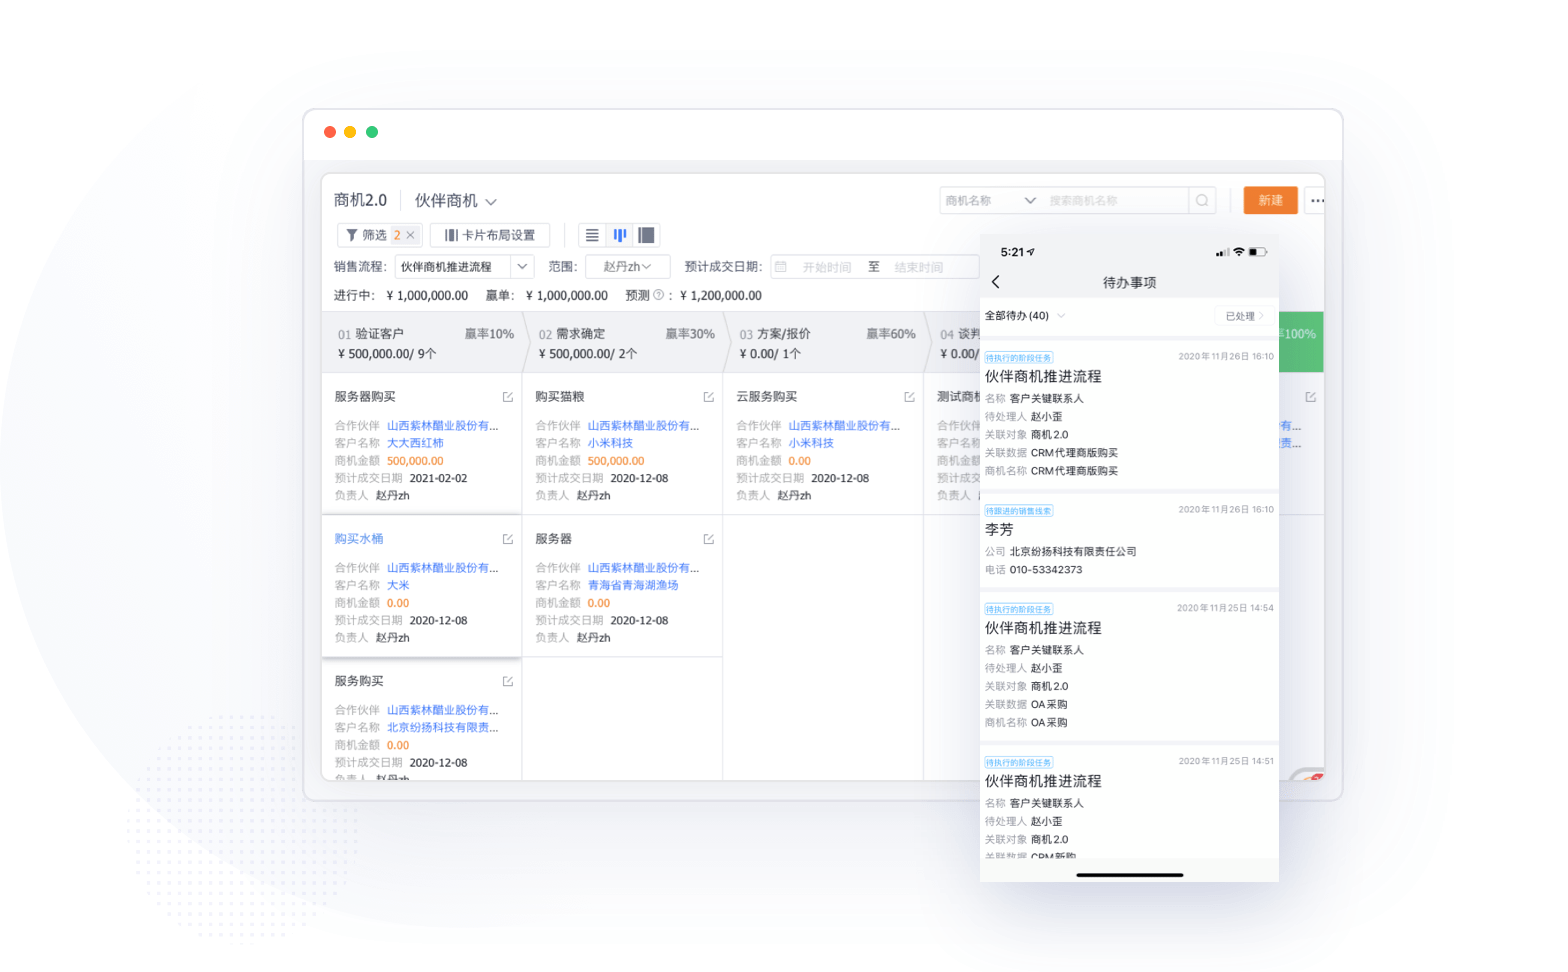
Task: Select the kanban board view icon
Action: (x=620, y=235)
